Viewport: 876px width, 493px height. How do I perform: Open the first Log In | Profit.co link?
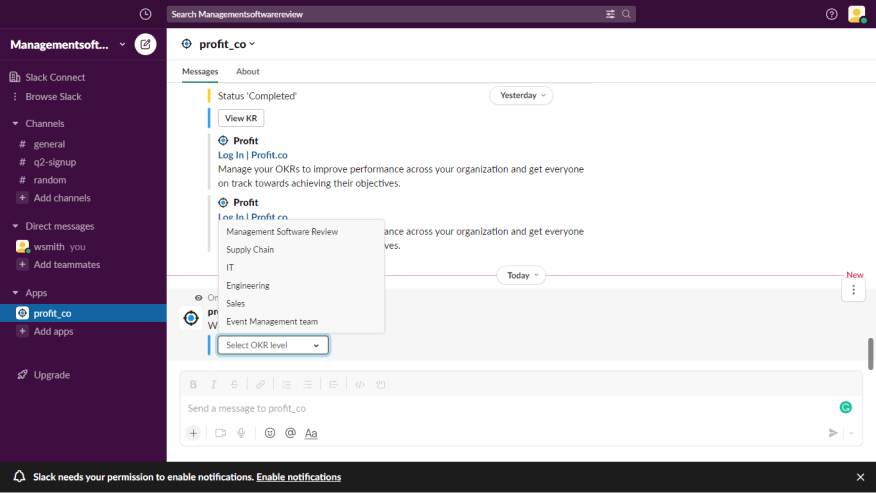(253, 155)
